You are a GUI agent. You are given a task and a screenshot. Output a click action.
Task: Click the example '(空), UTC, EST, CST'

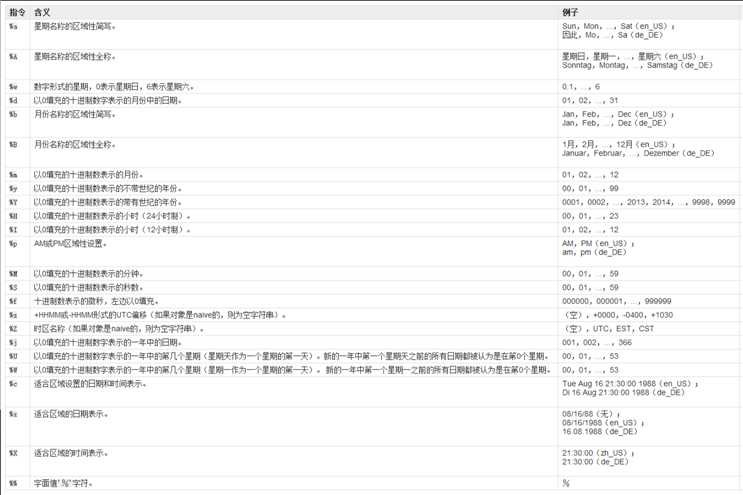coord(608,329)
